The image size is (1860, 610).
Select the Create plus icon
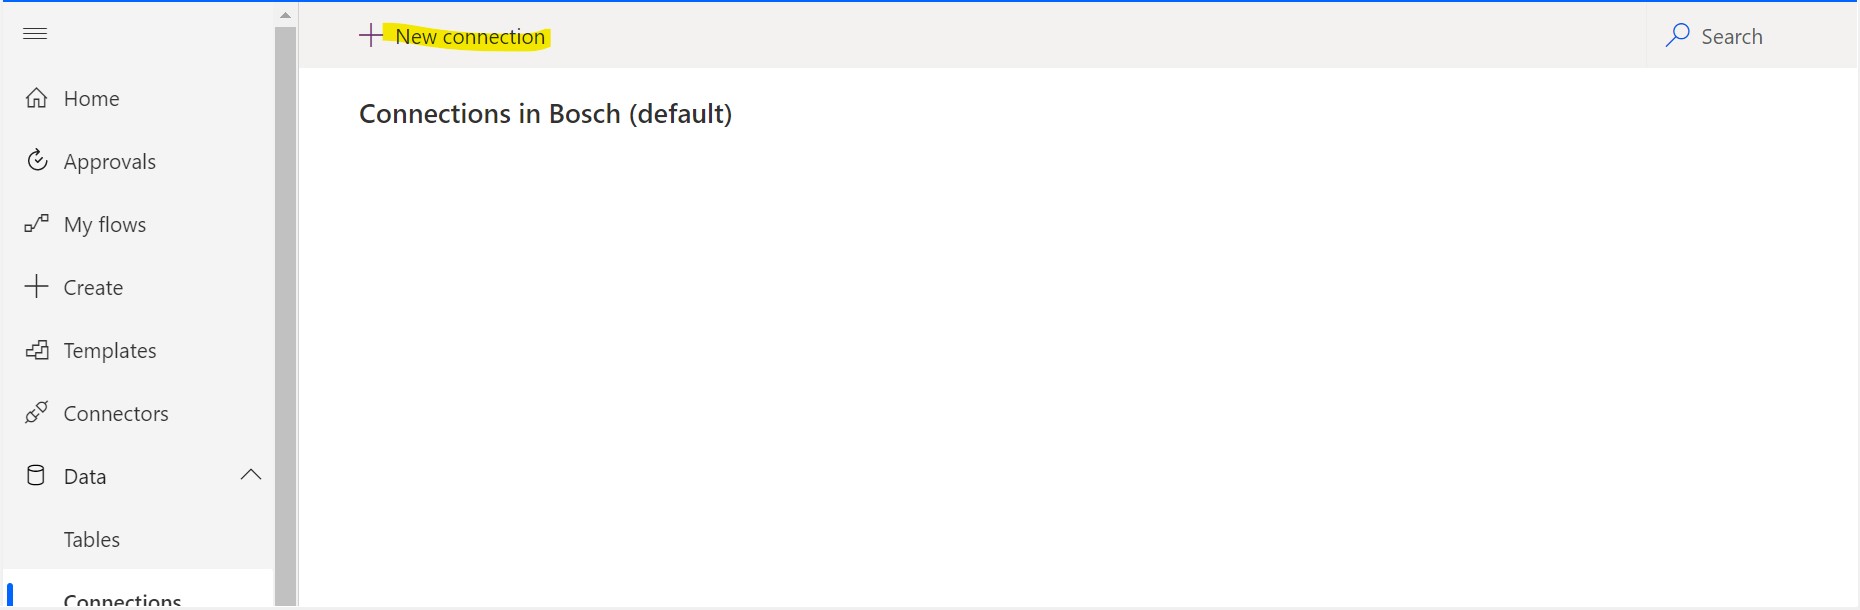click(37, 286)
